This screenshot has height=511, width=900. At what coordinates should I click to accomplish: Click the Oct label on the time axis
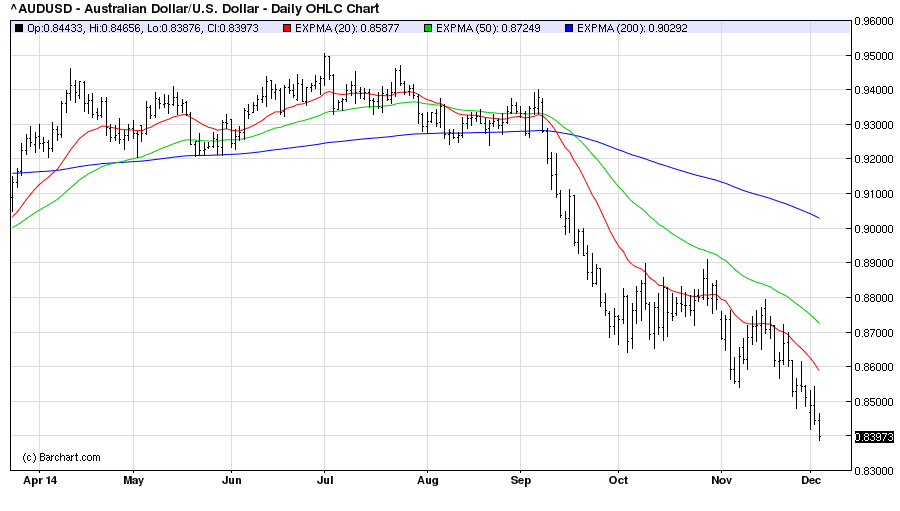pyautogui.click(x=618, y=479)
